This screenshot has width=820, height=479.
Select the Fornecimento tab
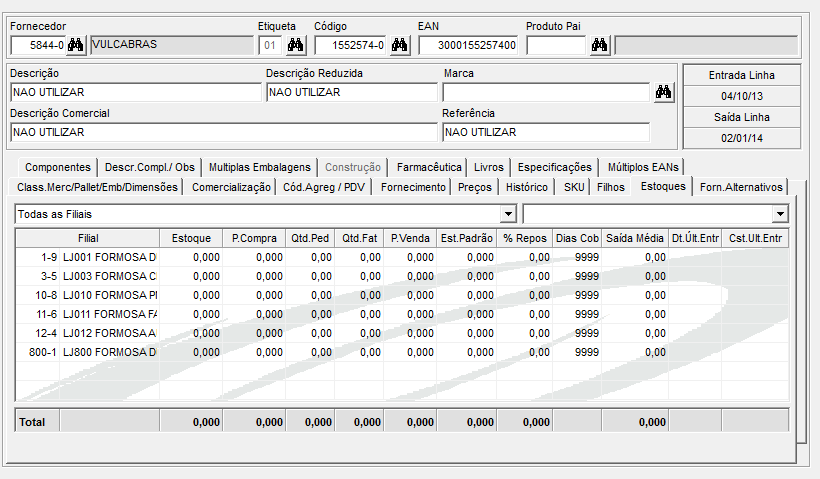coord(413,187)
